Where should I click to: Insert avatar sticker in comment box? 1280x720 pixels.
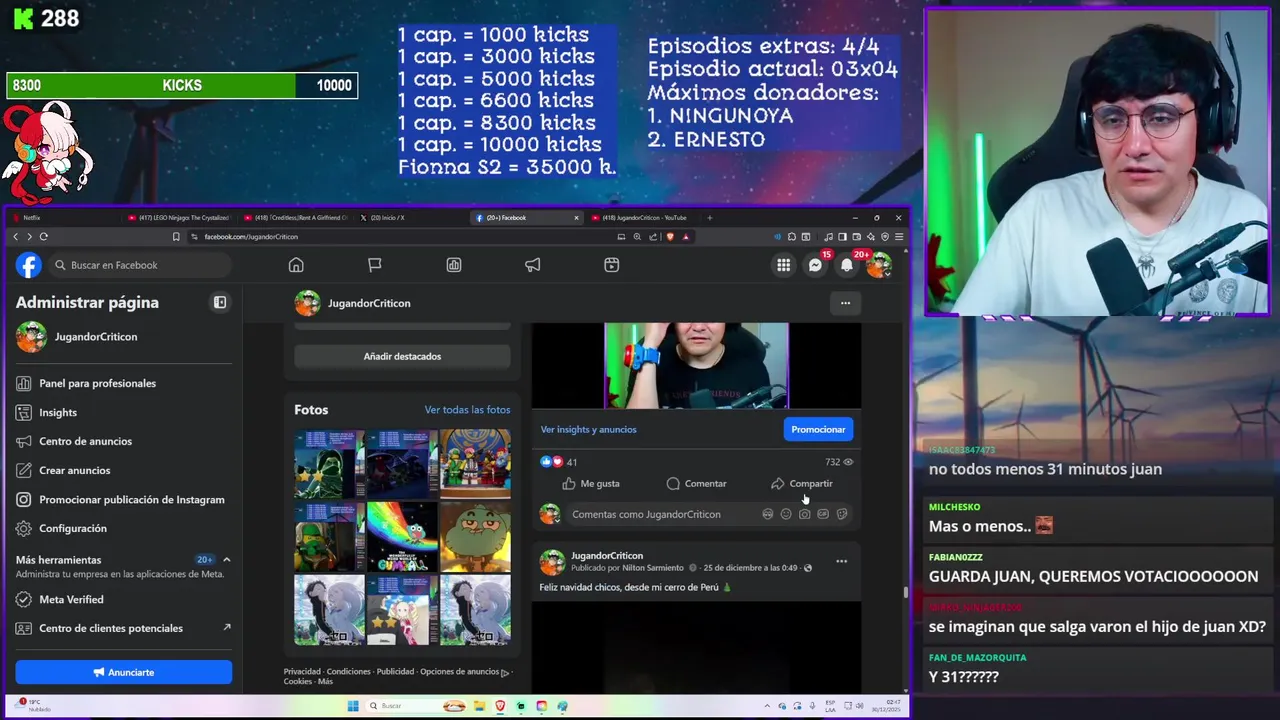[768, 514]
